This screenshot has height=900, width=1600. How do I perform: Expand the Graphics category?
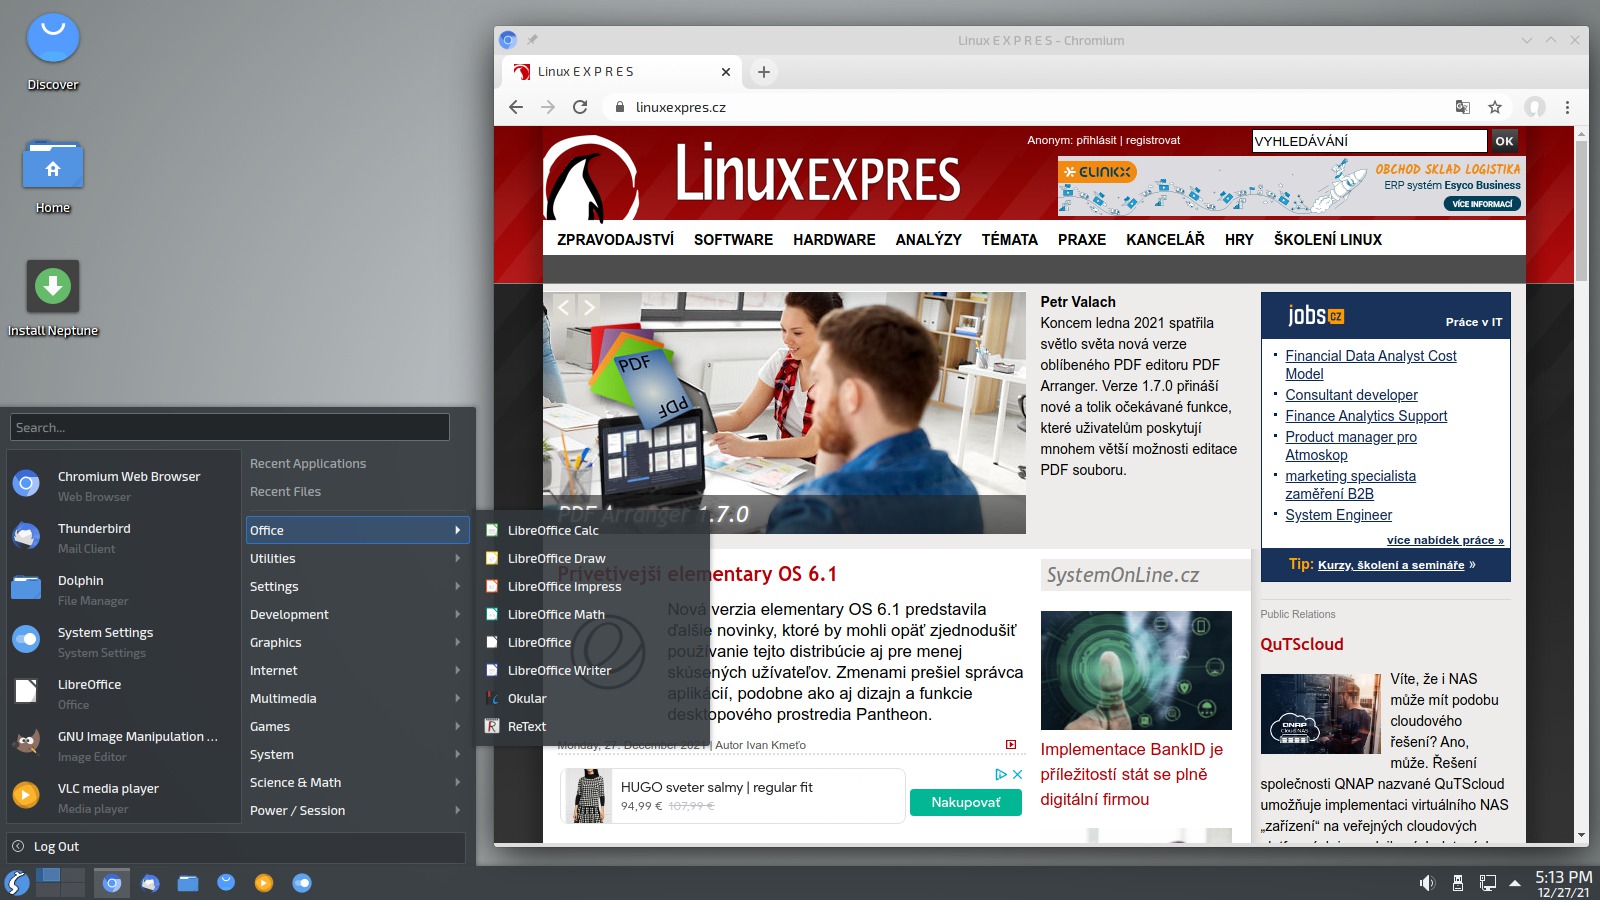pos(357,642)
